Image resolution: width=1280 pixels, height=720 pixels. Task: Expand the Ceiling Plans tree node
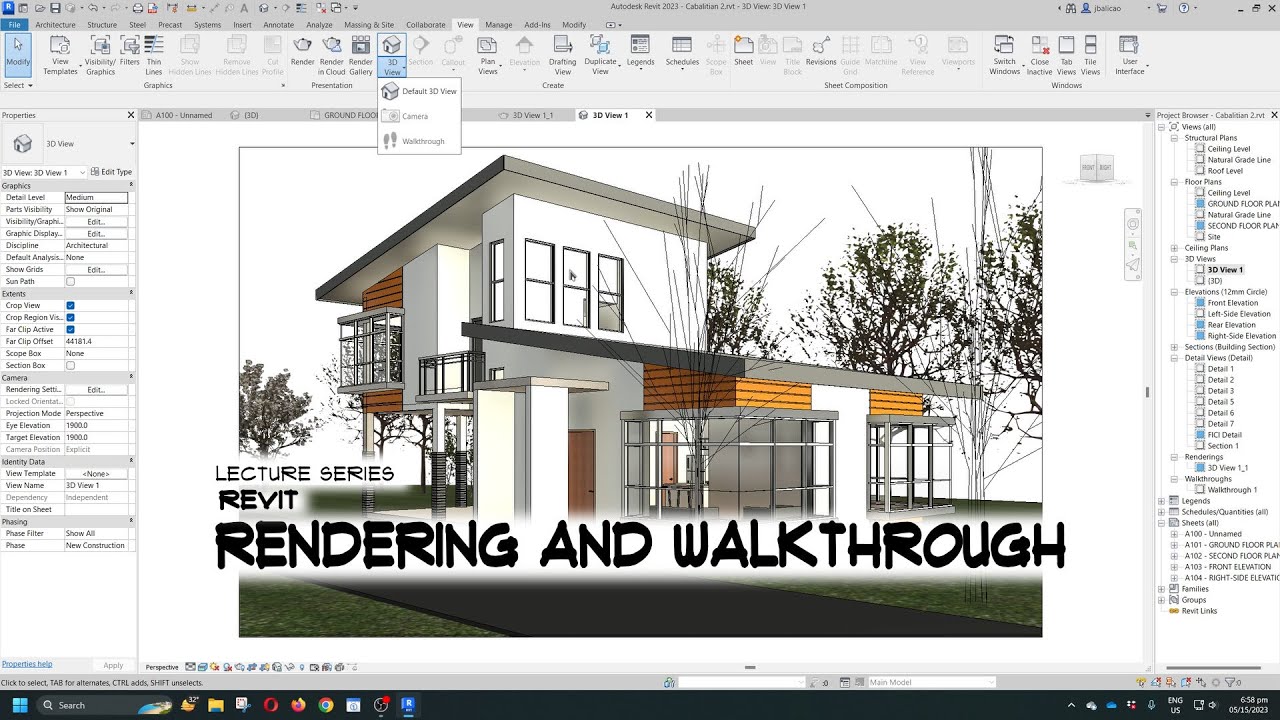tap(1173, 248)
